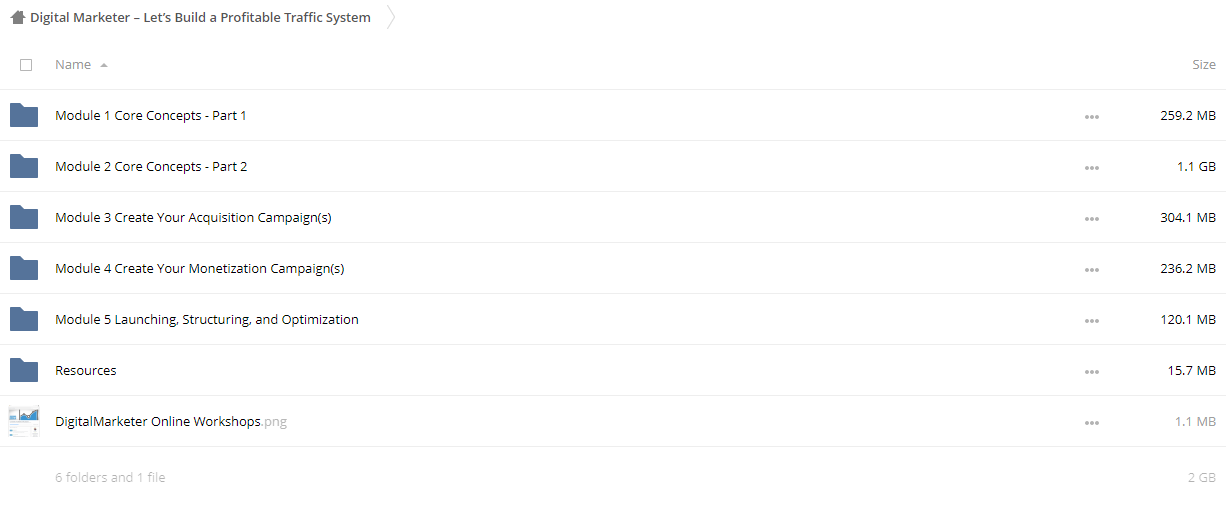1226x517 pixels.
Task: Open the Module 2 Core Concepts - Part 2 link
Action: [x=151, y=167]
